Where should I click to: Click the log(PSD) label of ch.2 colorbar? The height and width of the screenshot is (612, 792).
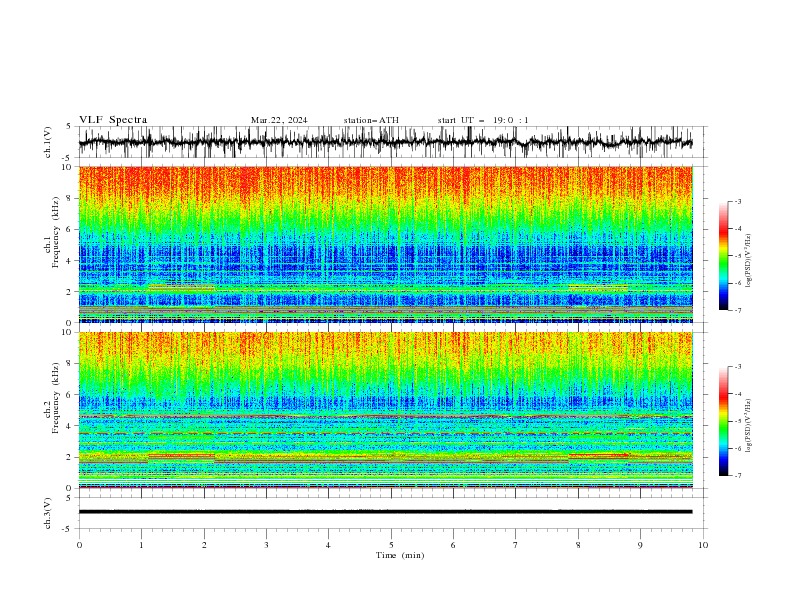[x=749, y=426]
